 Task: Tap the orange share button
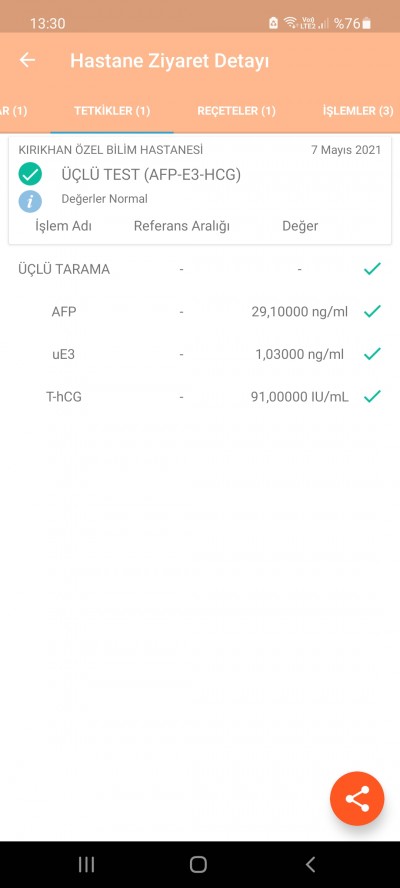click(x=357, y=799)
